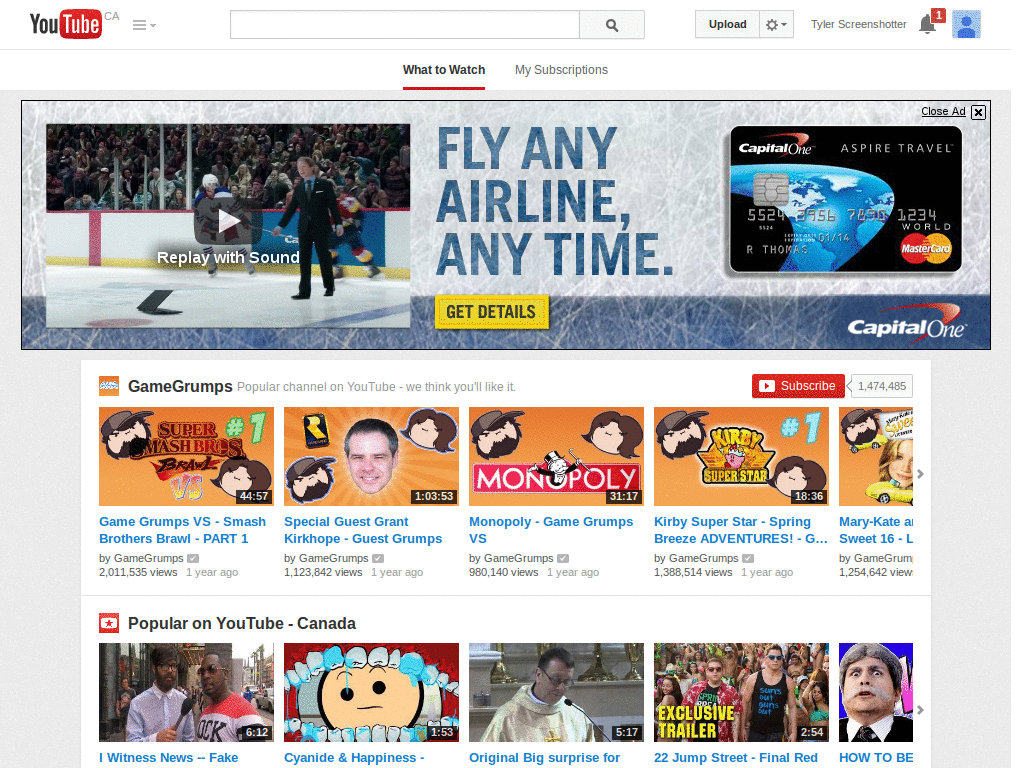Viewport: 1024px width, 768px height.
Task: Open the gear settings dropdown
Action: (x=776, y=24)
